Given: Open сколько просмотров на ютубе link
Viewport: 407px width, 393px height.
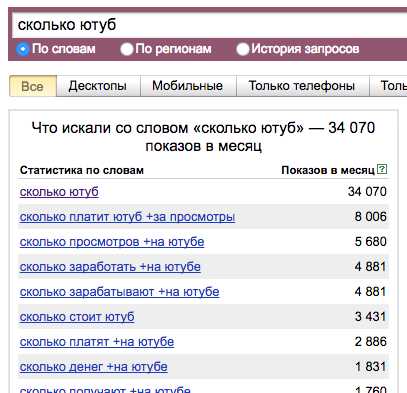Looking at the screenshot, I should click(112, 242).
